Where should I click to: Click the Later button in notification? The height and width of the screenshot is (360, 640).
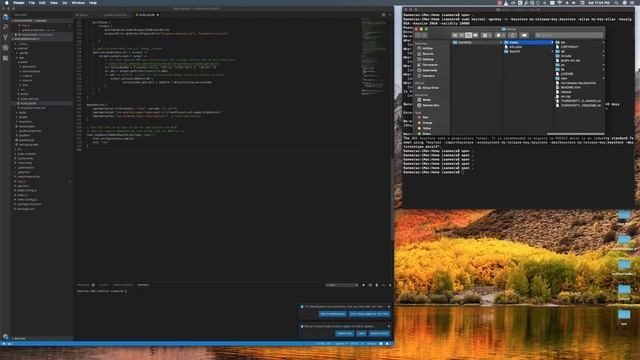click(x=361, y=333)
